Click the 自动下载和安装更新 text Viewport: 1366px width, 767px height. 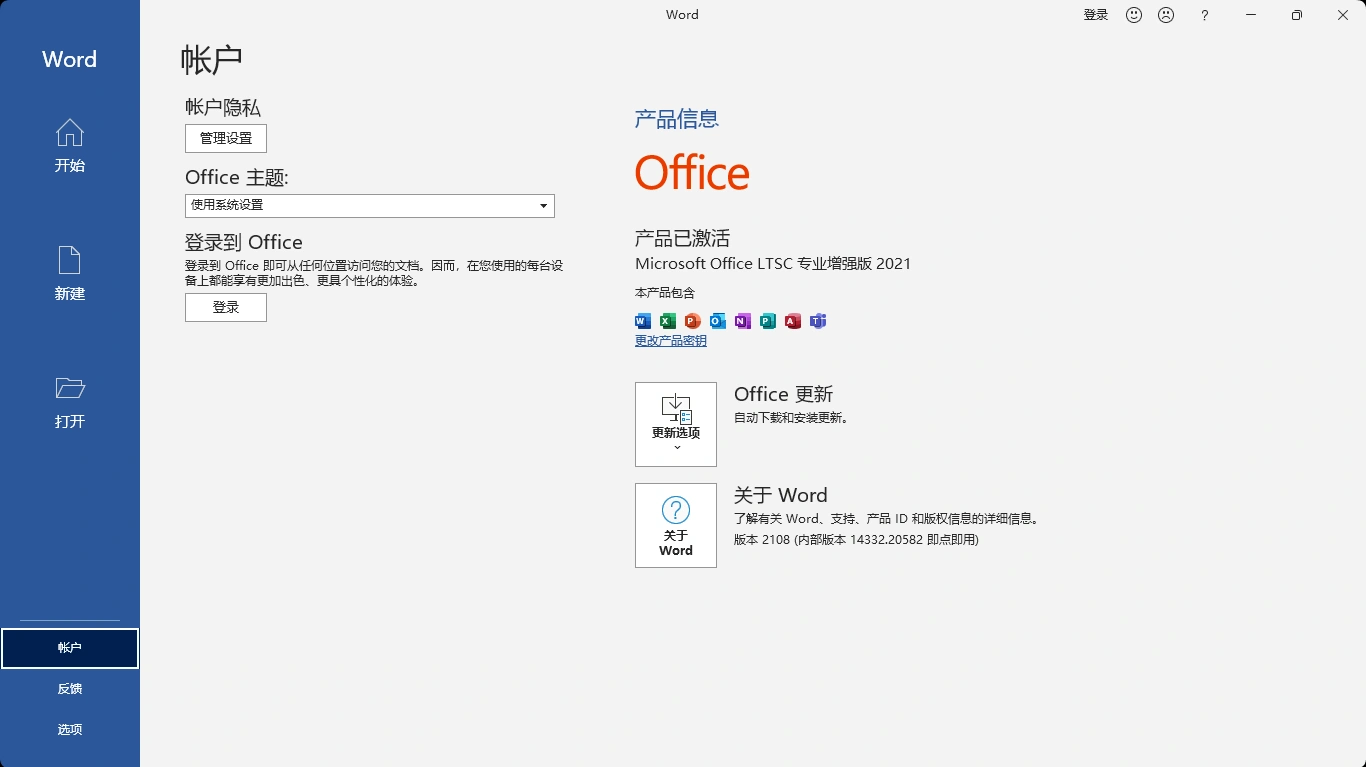791,418
